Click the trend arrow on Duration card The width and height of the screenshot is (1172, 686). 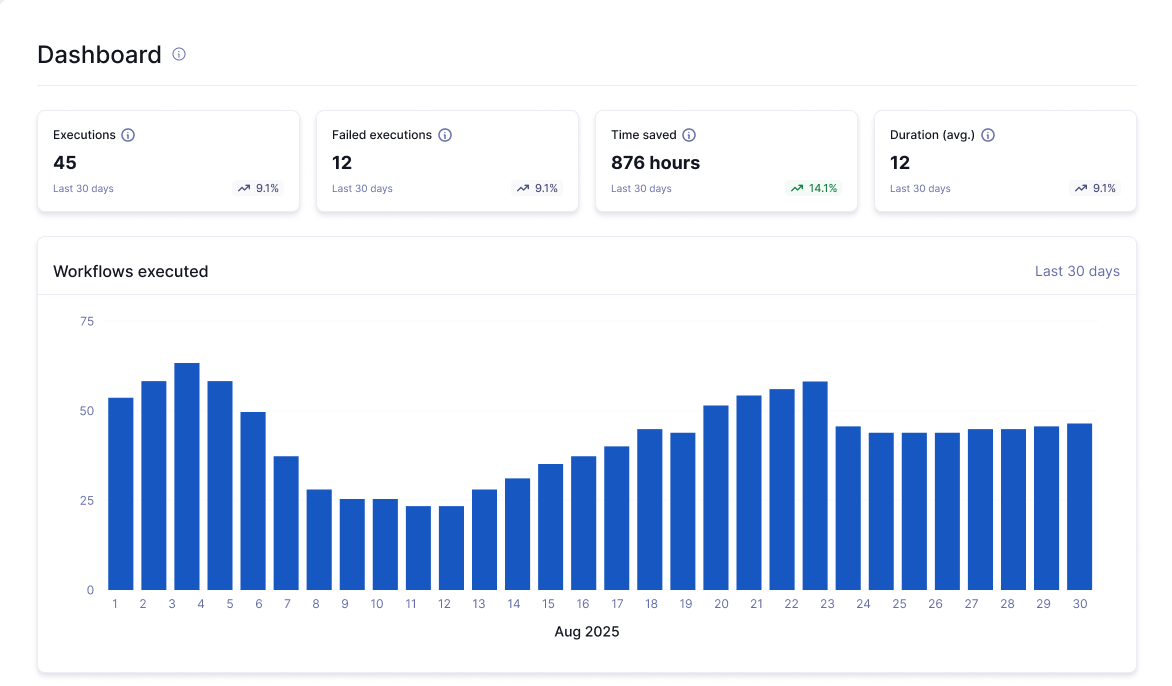(1080, 188)
